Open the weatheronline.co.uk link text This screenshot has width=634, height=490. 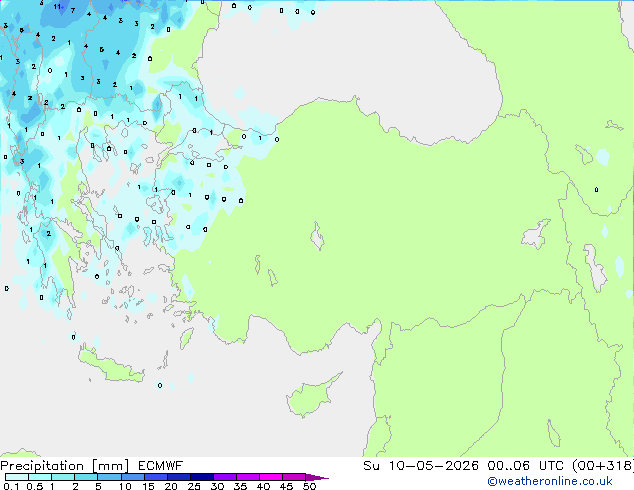pyautogui.click(x=550, y=481)
